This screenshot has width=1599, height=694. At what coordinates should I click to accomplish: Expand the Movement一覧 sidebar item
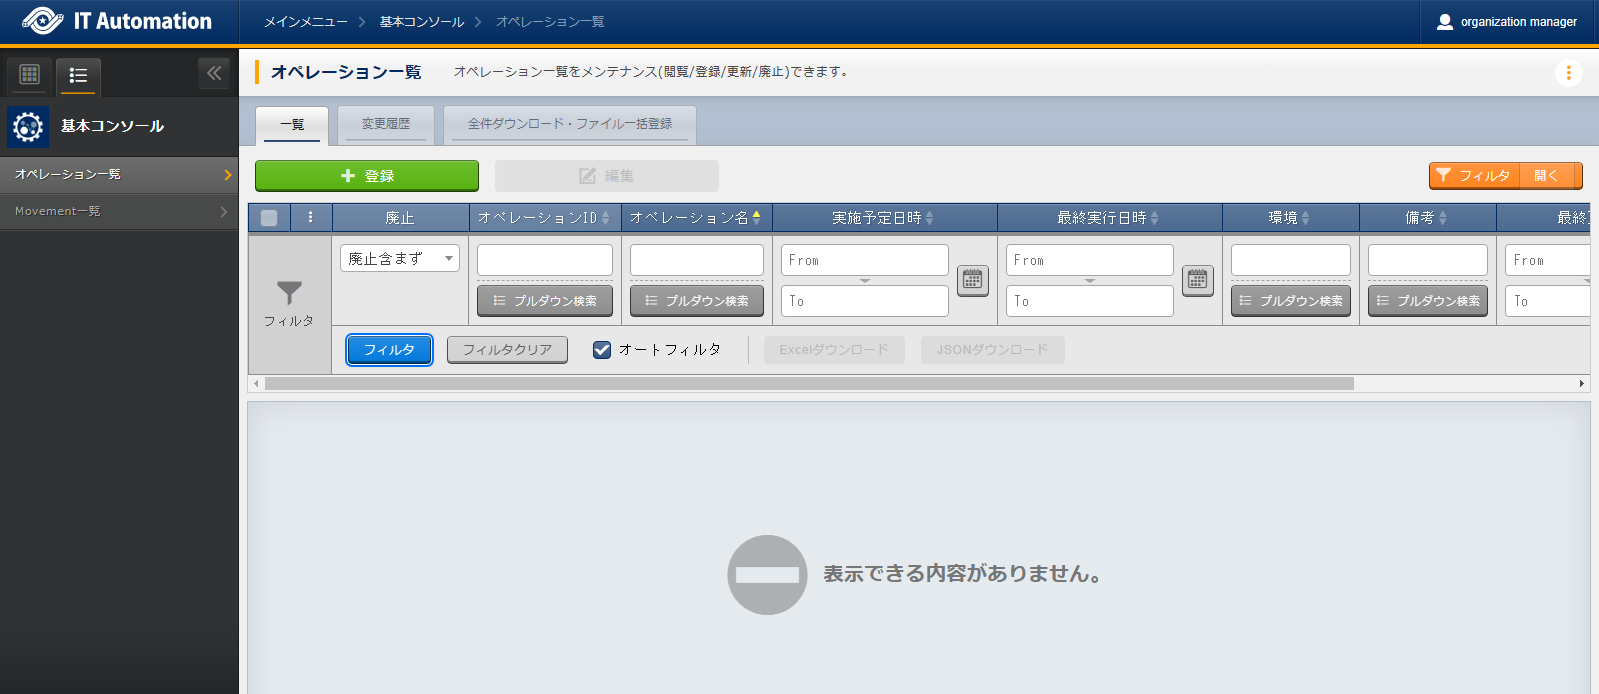pos(119,211)
